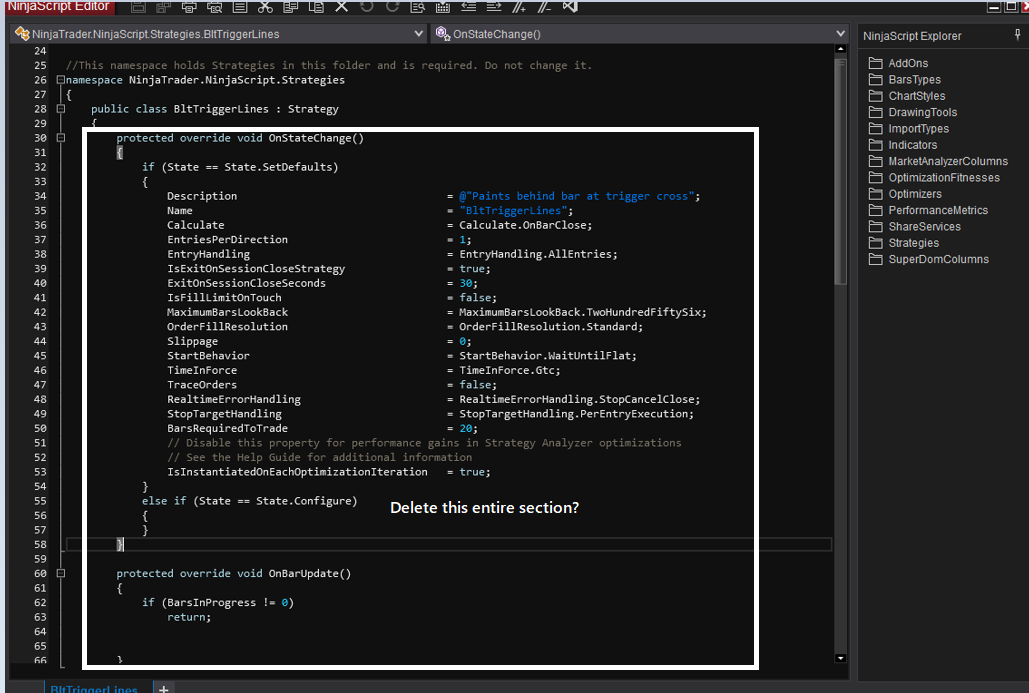Collapse the OnBarUpdate method block
The height and width of the screenshot is (693, 1029).
click(61, 574)
